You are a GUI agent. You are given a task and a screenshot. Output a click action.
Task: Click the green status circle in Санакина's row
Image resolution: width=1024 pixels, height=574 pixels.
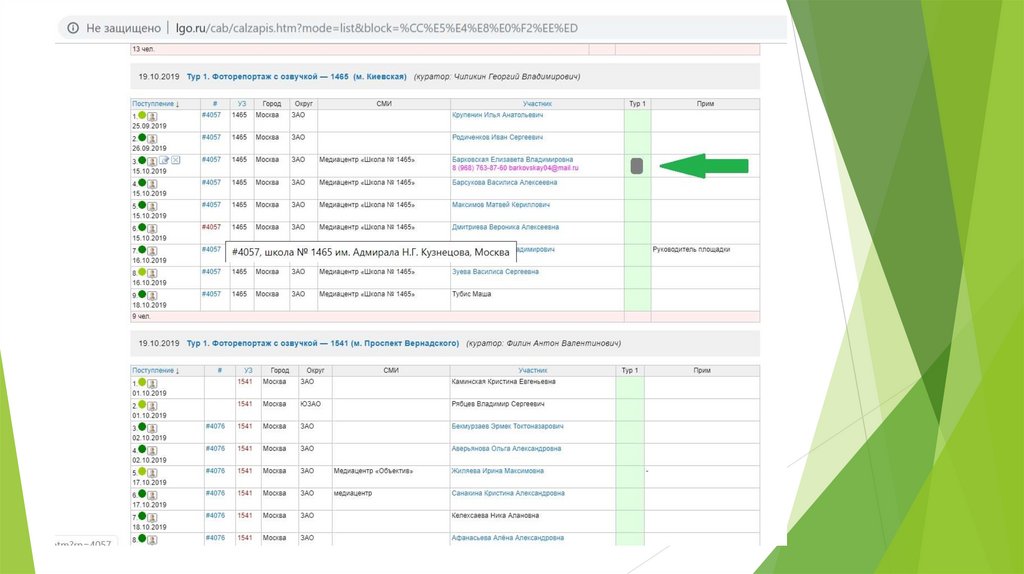click(142, 494)
